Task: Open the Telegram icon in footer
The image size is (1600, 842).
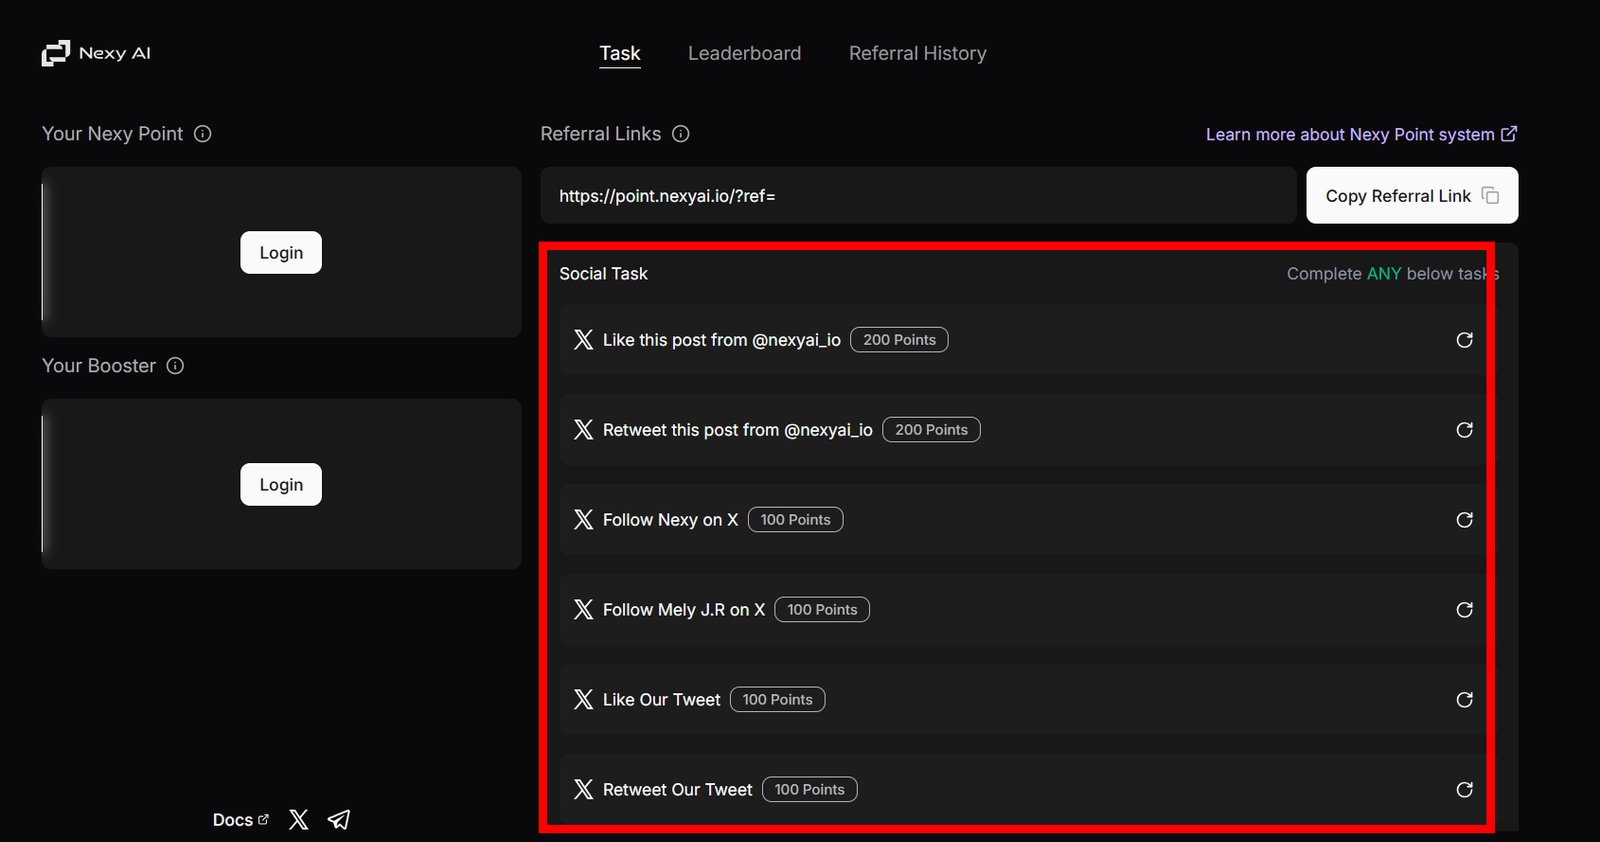Action: point(339,820)
